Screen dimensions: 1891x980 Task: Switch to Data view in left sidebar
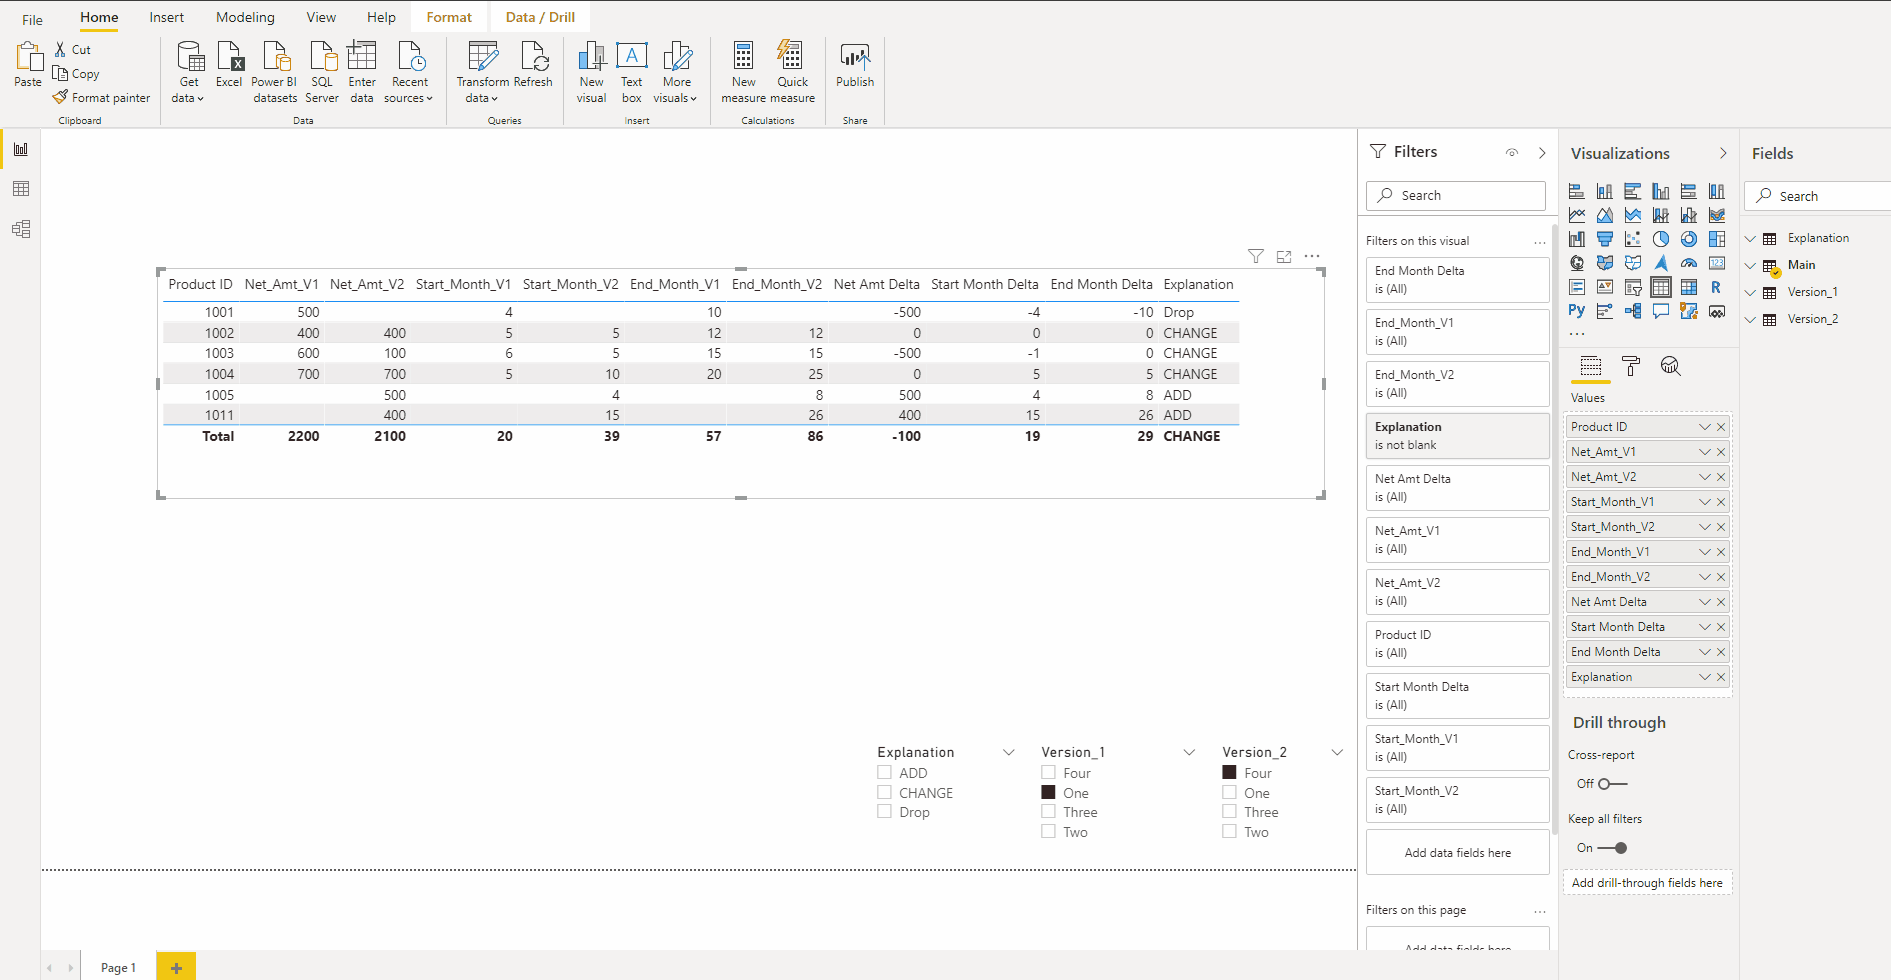(21, 189)
